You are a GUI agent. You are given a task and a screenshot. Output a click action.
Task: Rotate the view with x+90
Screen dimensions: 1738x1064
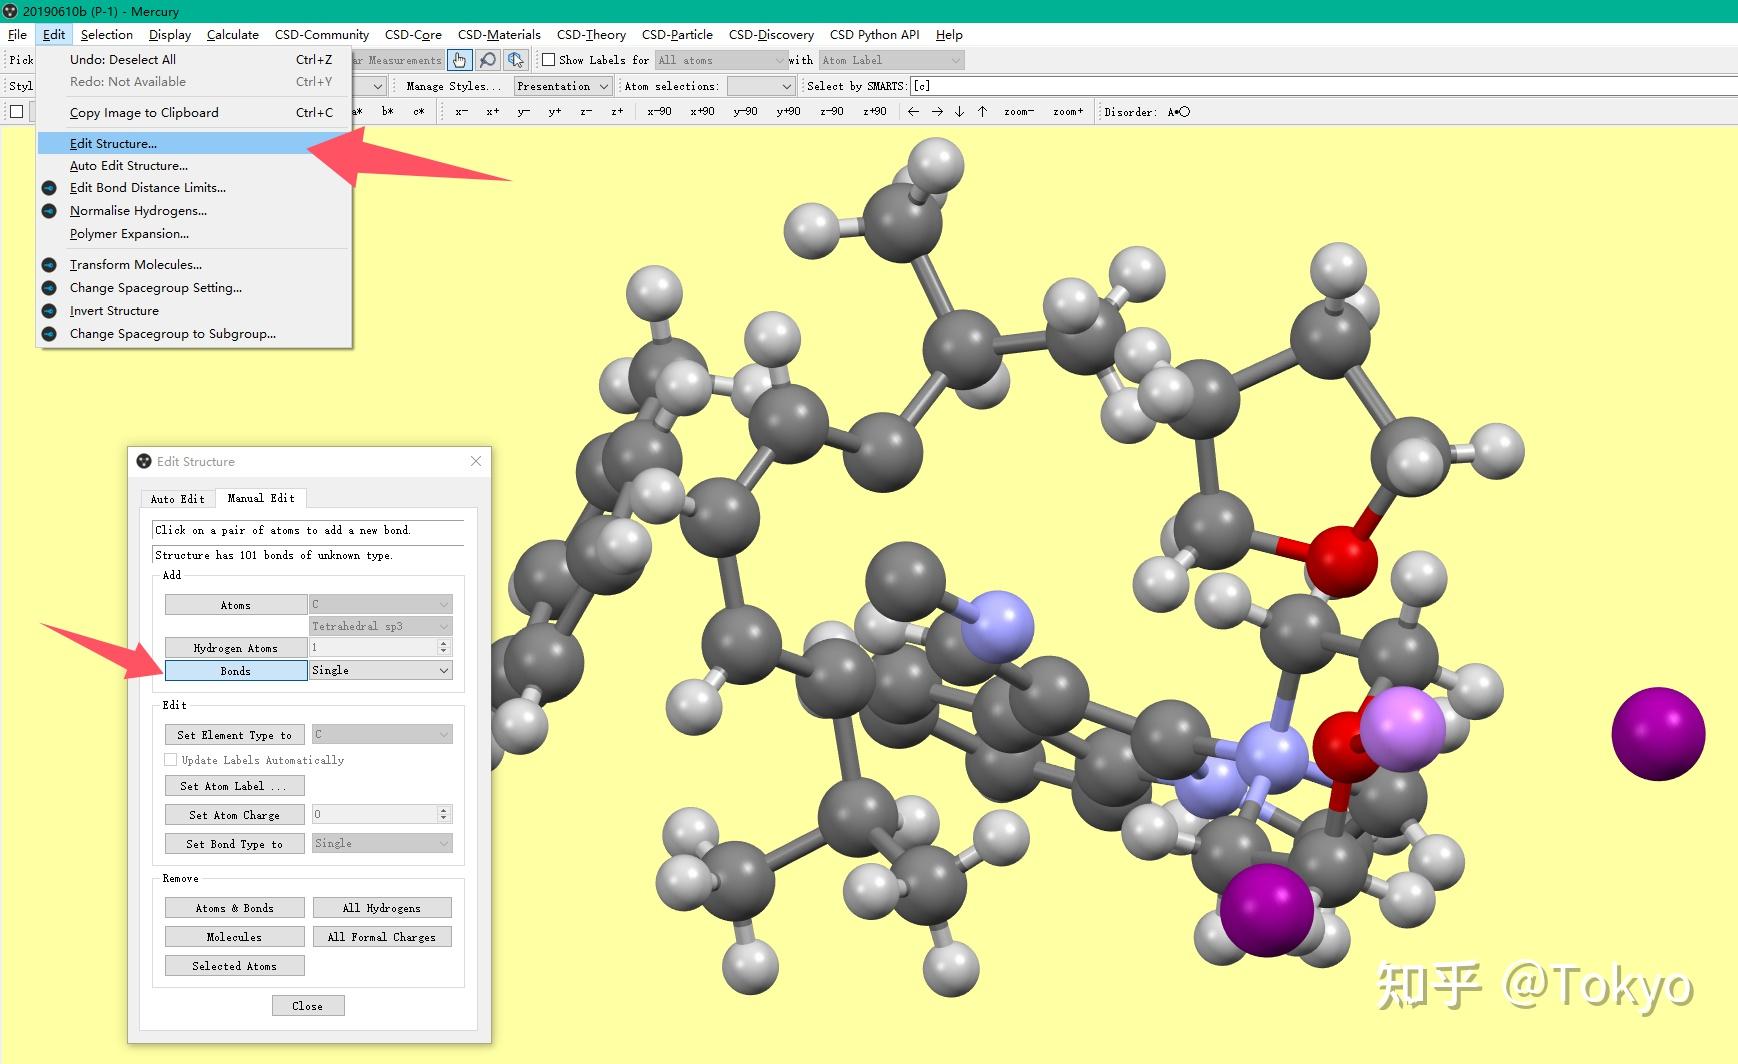[x=702, y=112]
